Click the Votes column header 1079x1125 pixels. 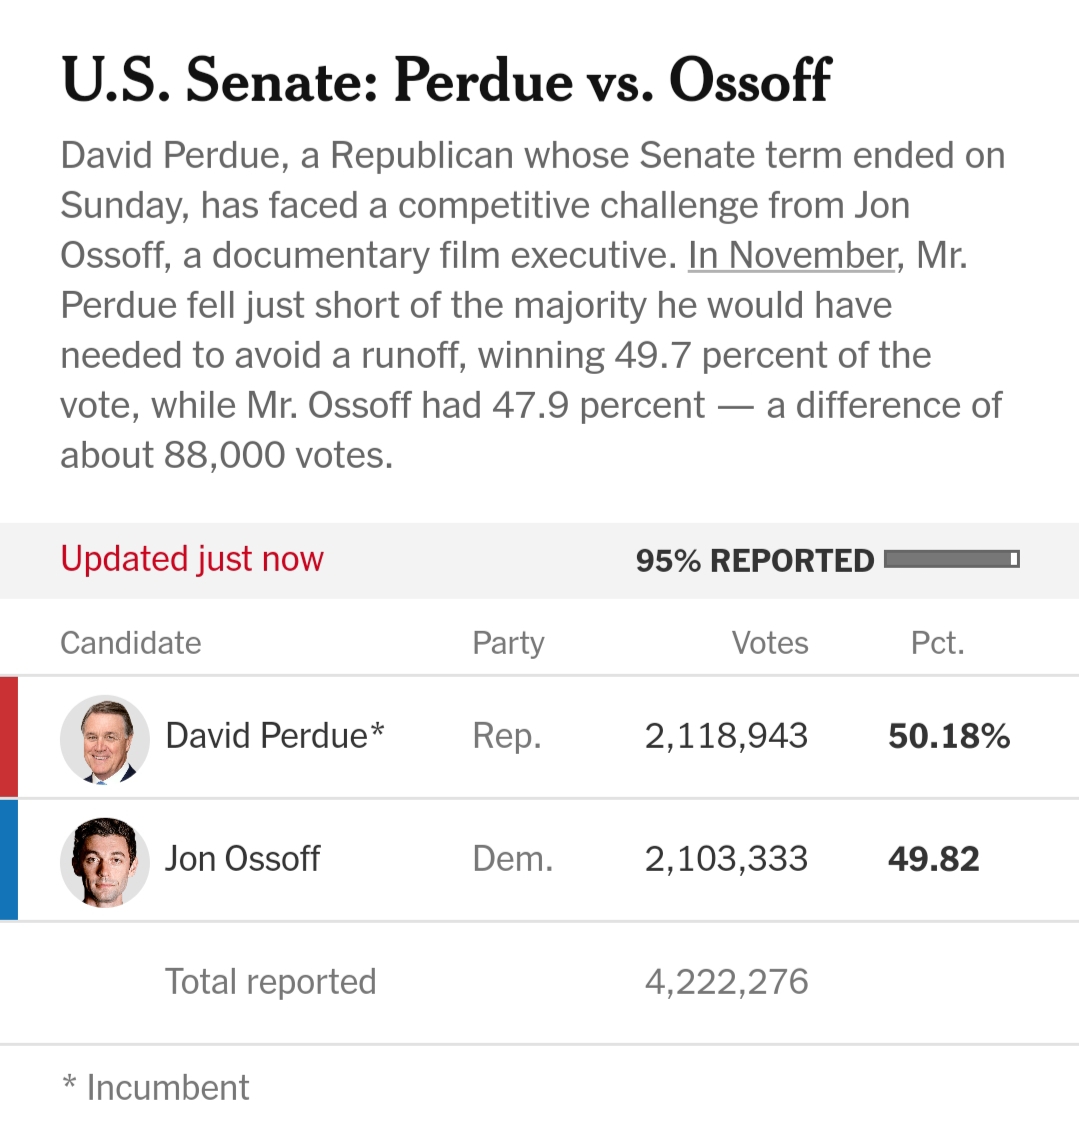pos(770,643)
